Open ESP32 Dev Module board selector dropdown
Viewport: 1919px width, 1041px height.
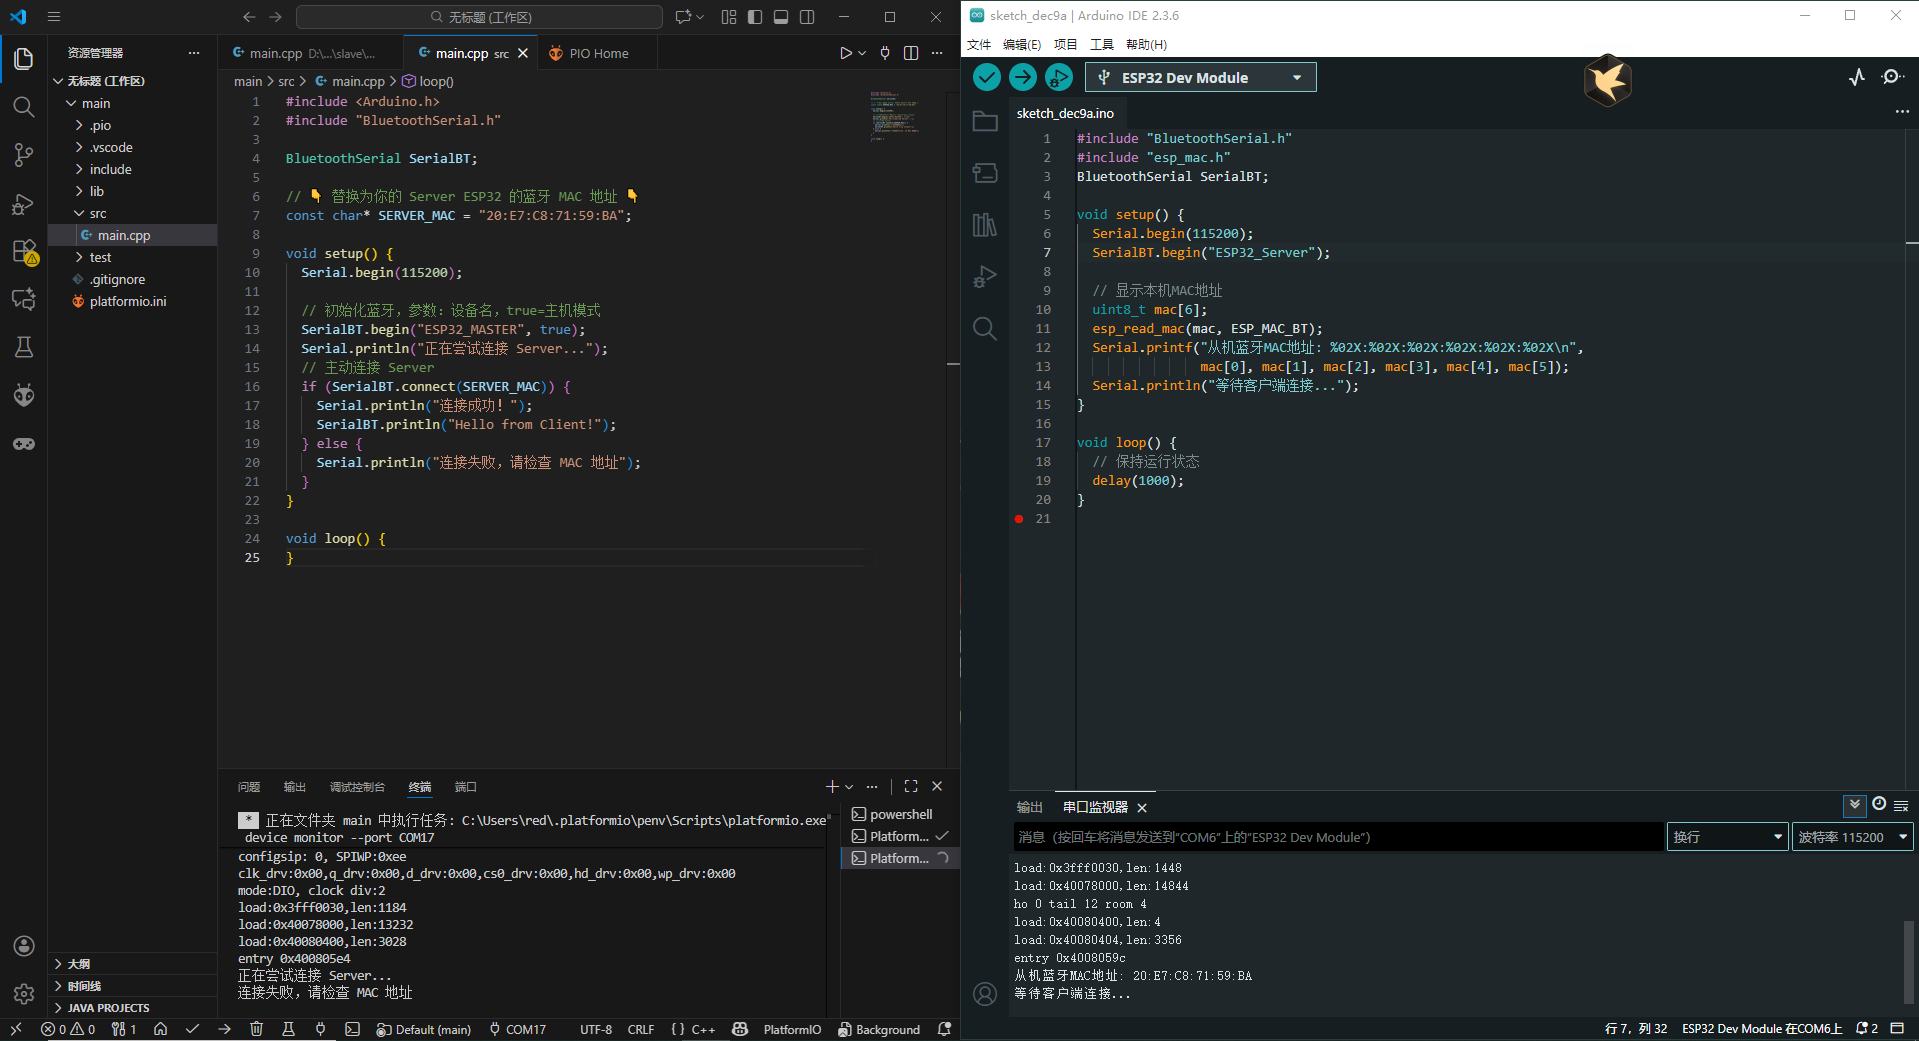pyautogui.click(x=1200, y=77)
